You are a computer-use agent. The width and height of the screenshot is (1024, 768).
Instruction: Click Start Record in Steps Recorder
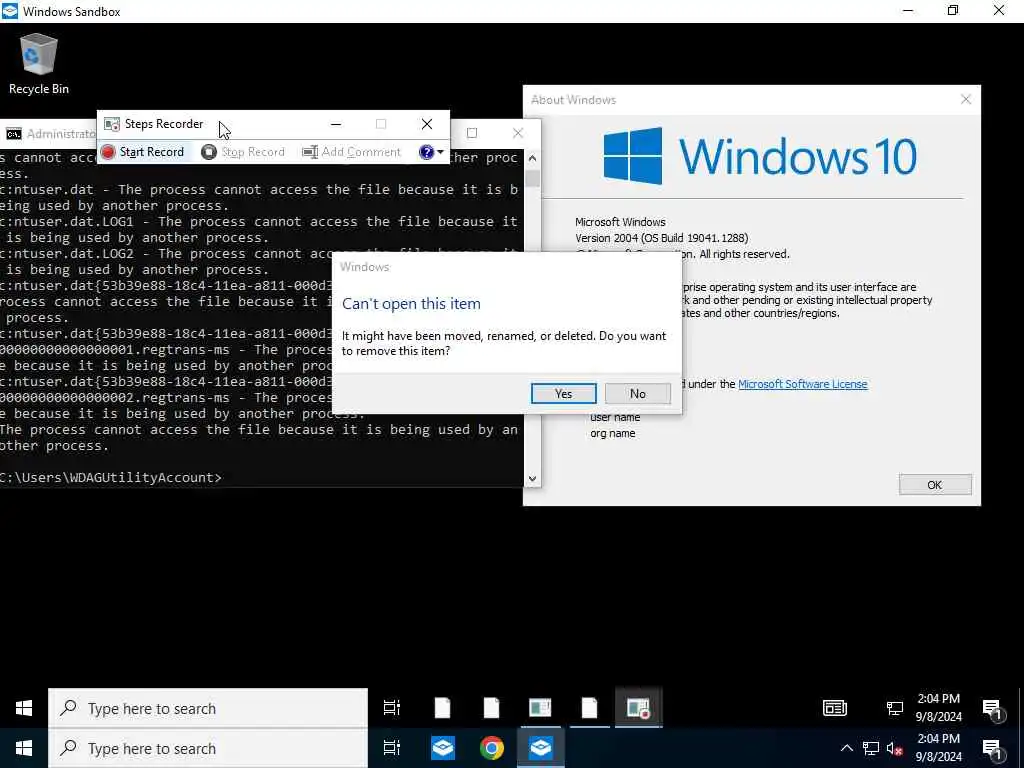142,152
